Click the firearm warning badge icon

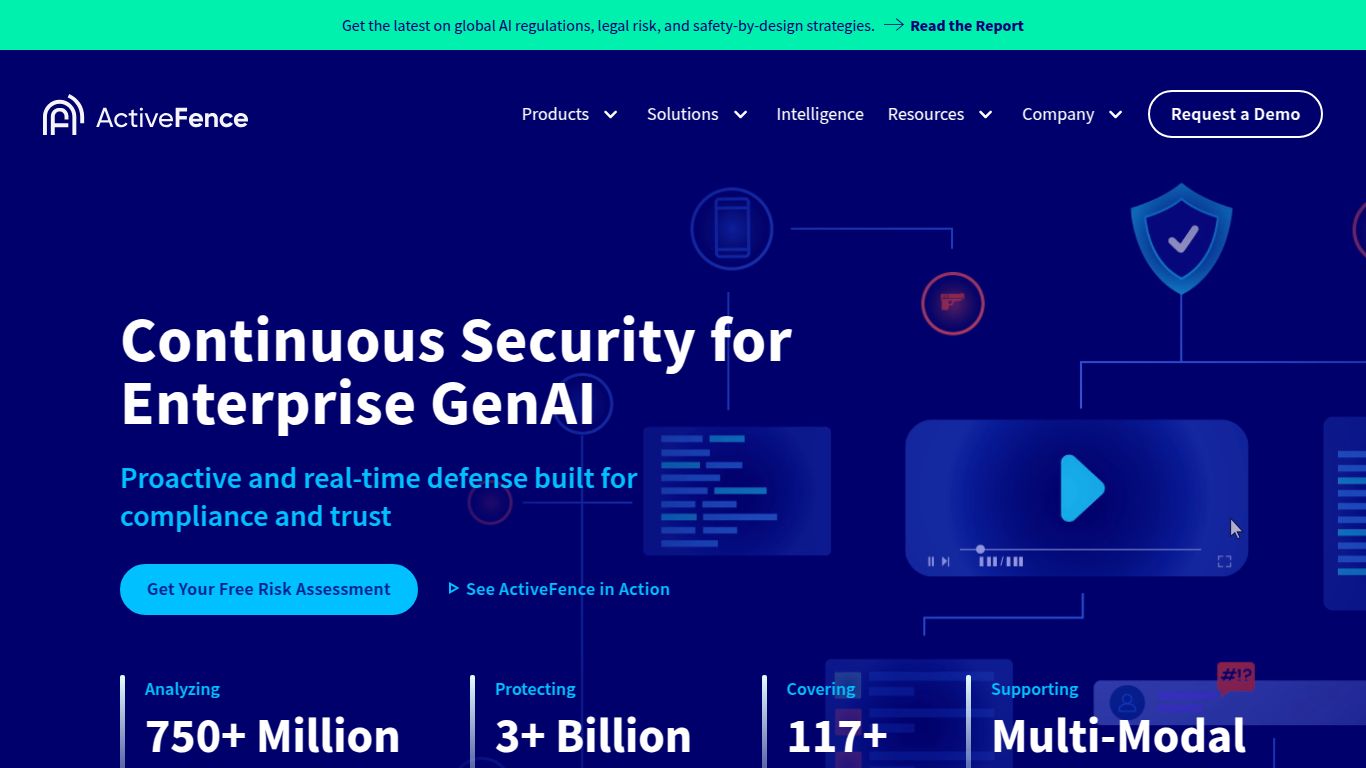point(952,304)
